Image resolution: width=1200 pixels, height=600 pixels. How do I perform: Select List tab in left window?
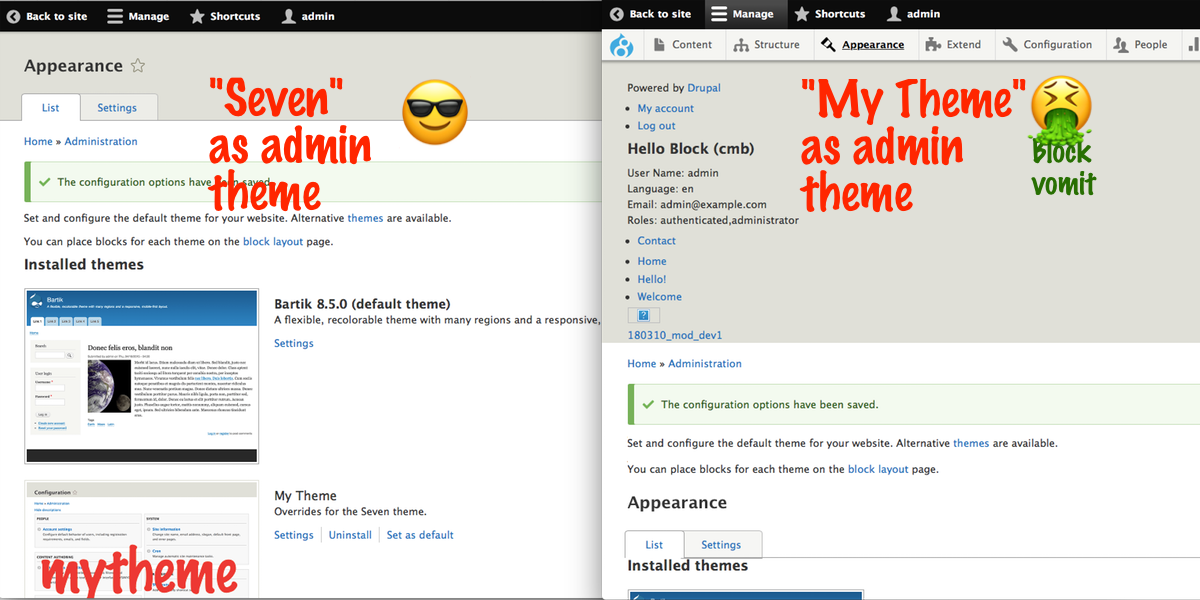click(x=51, y=108)
